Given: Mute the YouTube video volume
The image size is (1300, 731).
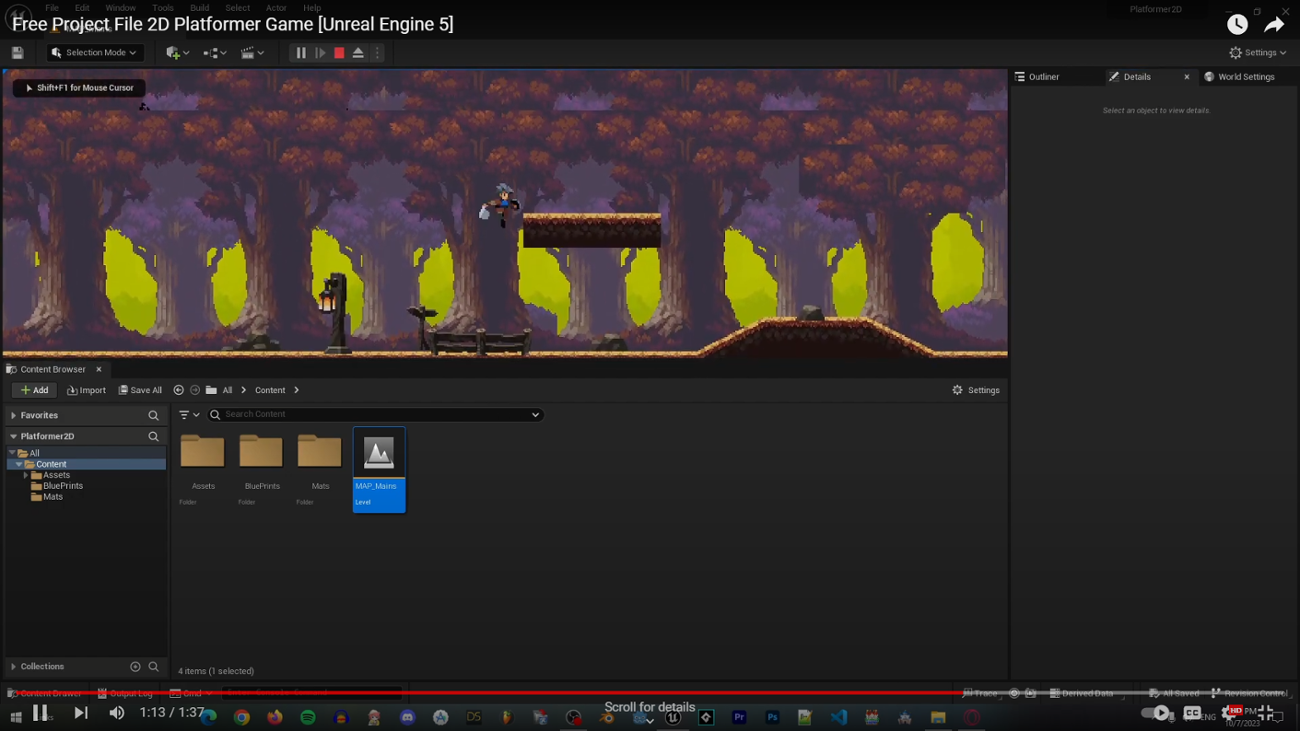Looking at the screenshot, I should click(x=117, y=713).
